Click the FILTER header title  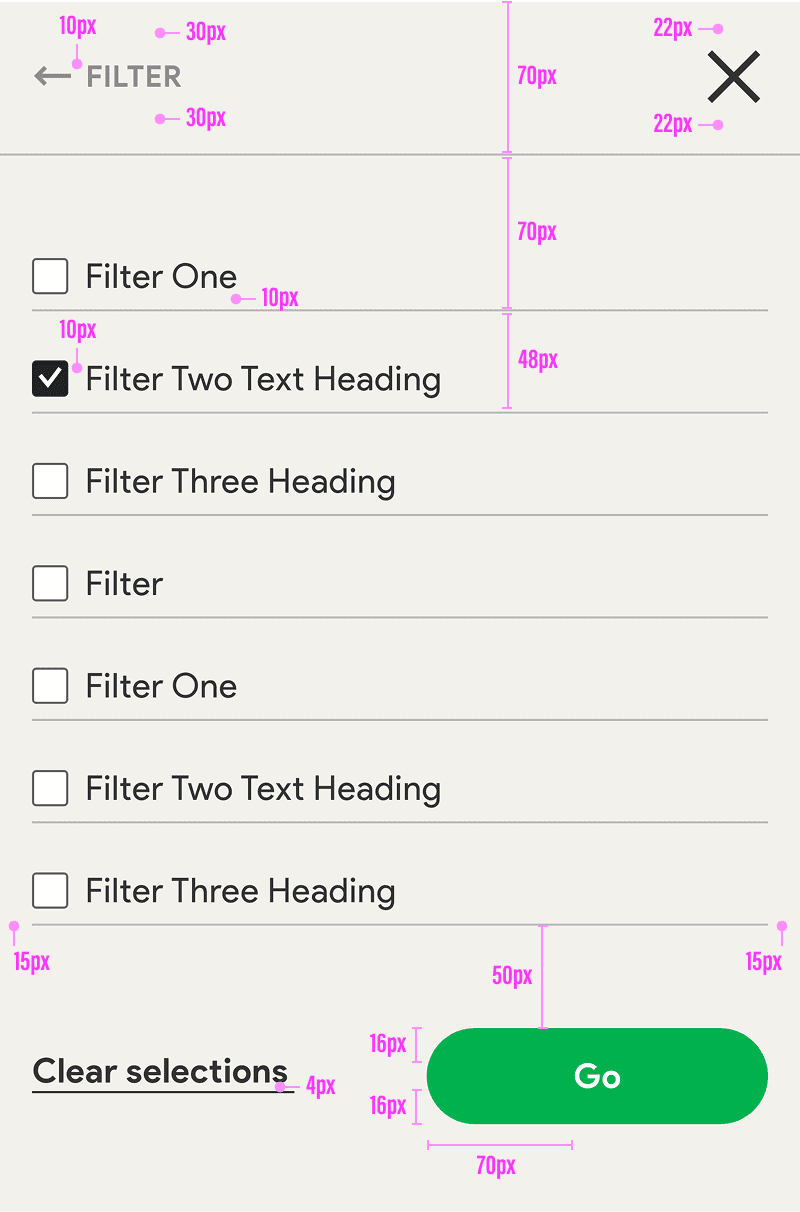point(134,77)
